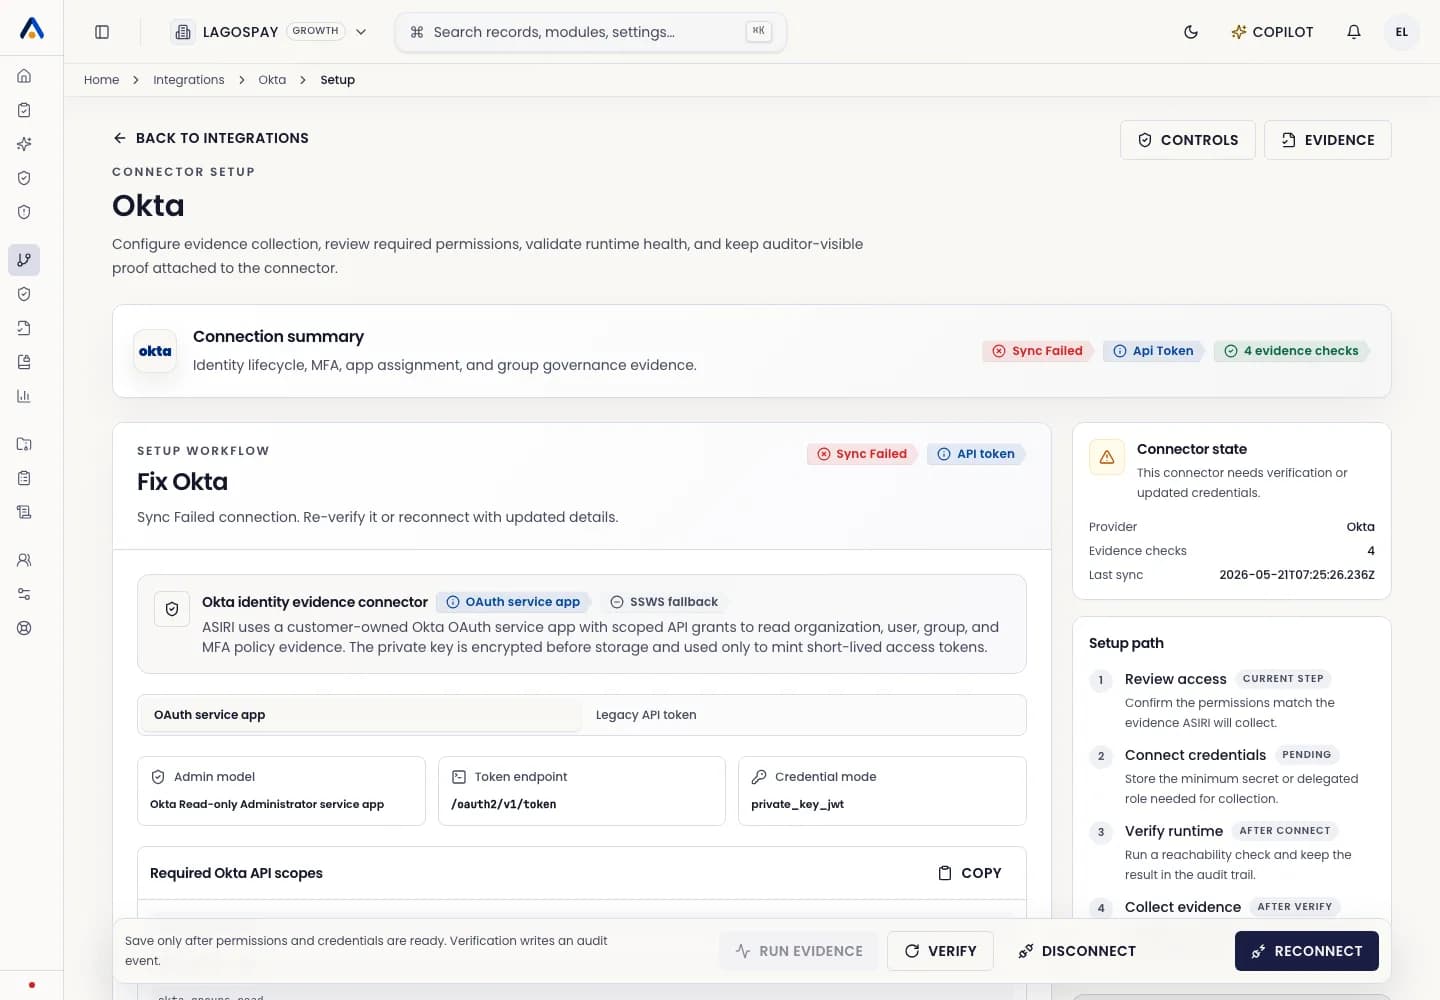Open the shield-alert icon in sidebar
1440x1000 pixels.
click(24, 212)
